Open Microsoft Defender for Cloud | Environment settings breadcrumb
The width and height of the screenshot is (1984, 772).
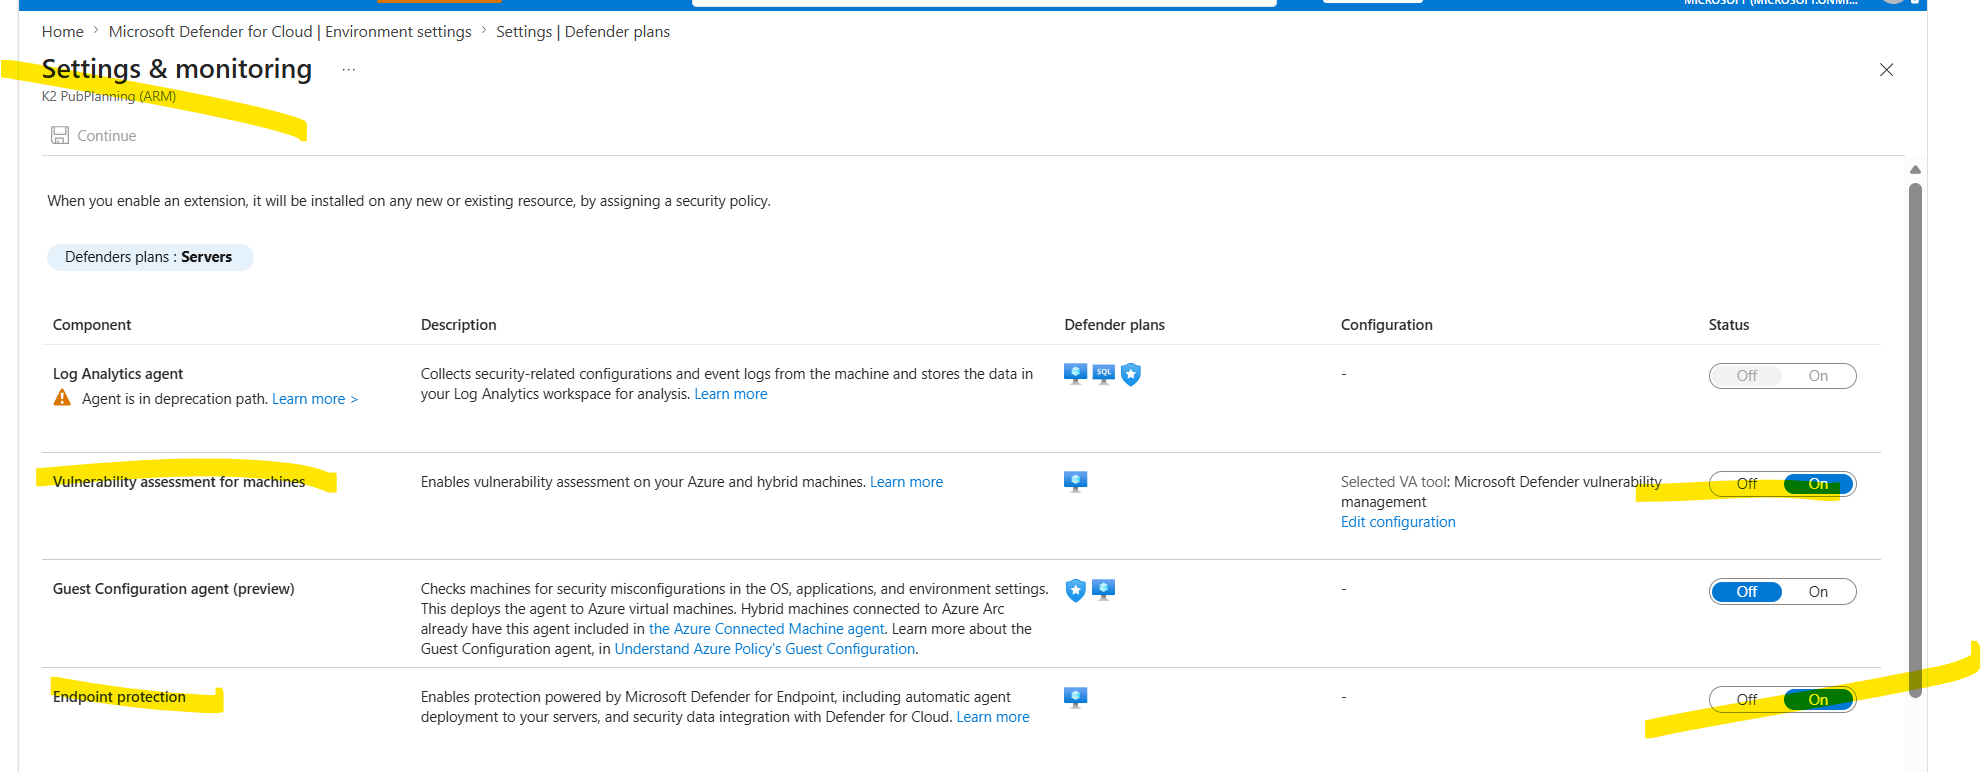290,32
